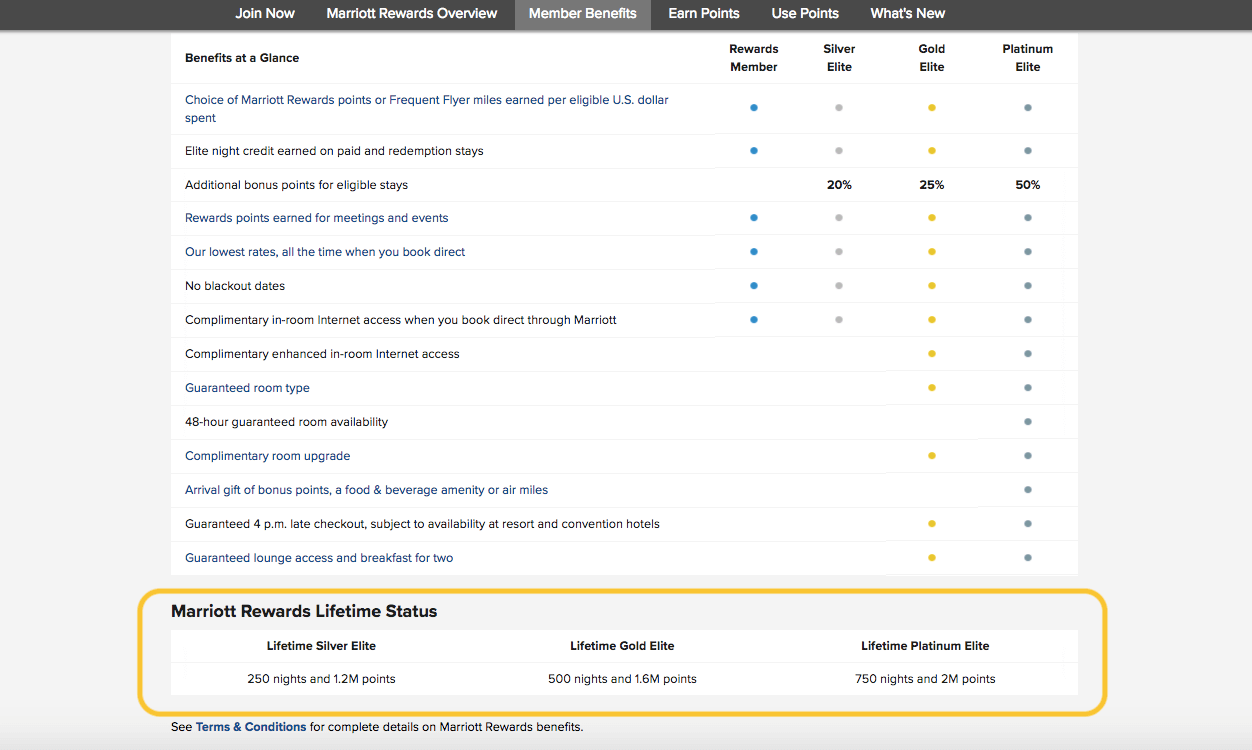
Task: Click 48-hour guaranteed room availability text
Action: pyautogui.click(x=286, y=422)
